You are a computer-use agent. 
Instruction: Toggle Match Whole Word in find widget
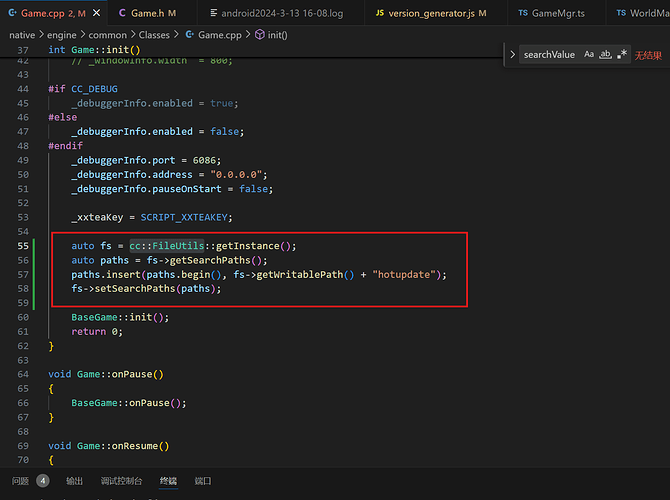pos(605,54)
